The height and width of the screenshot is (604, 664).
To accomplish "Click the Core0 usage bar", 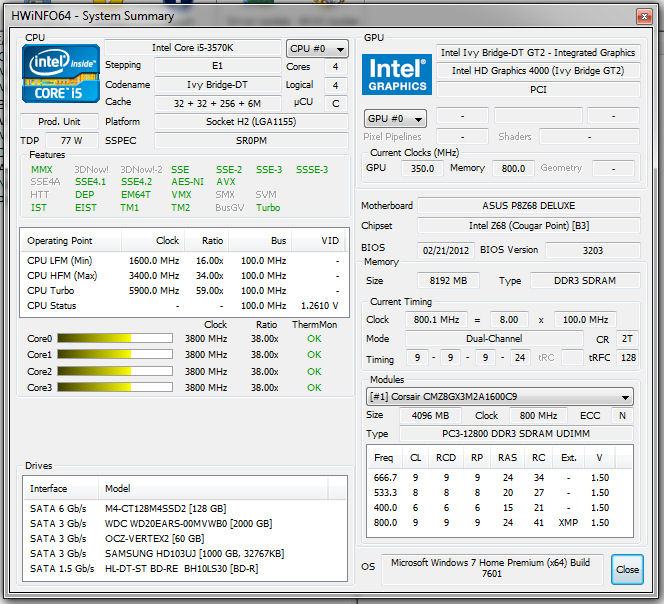I will 115,338.
